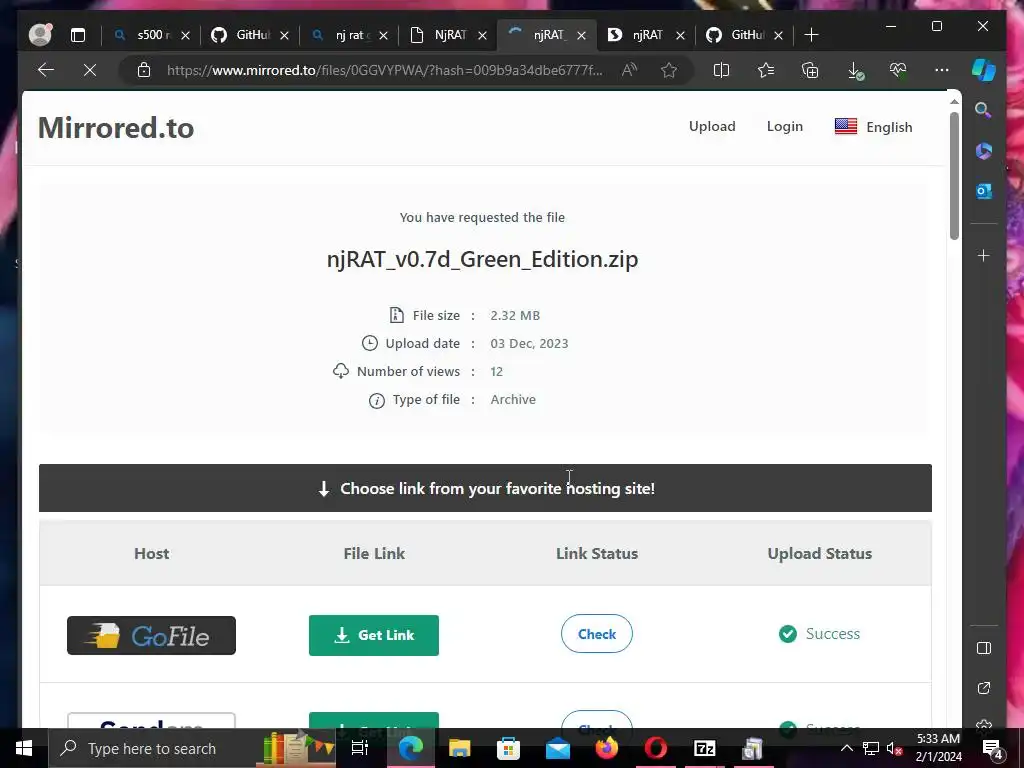Click the GoFile host logo
The height and width of the screenshot is (768, 1024).
[x=152, y=635]
